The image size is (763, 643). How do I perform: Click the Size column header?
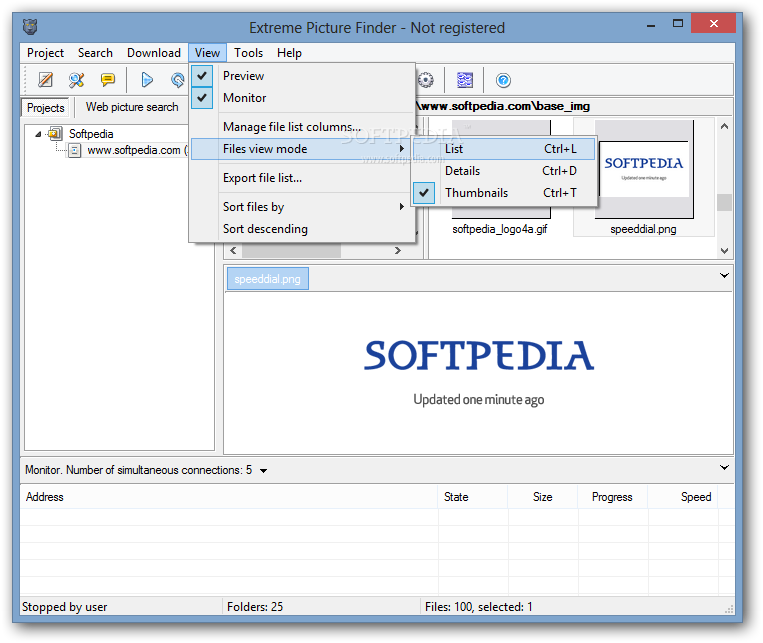[x=542, y=497]
